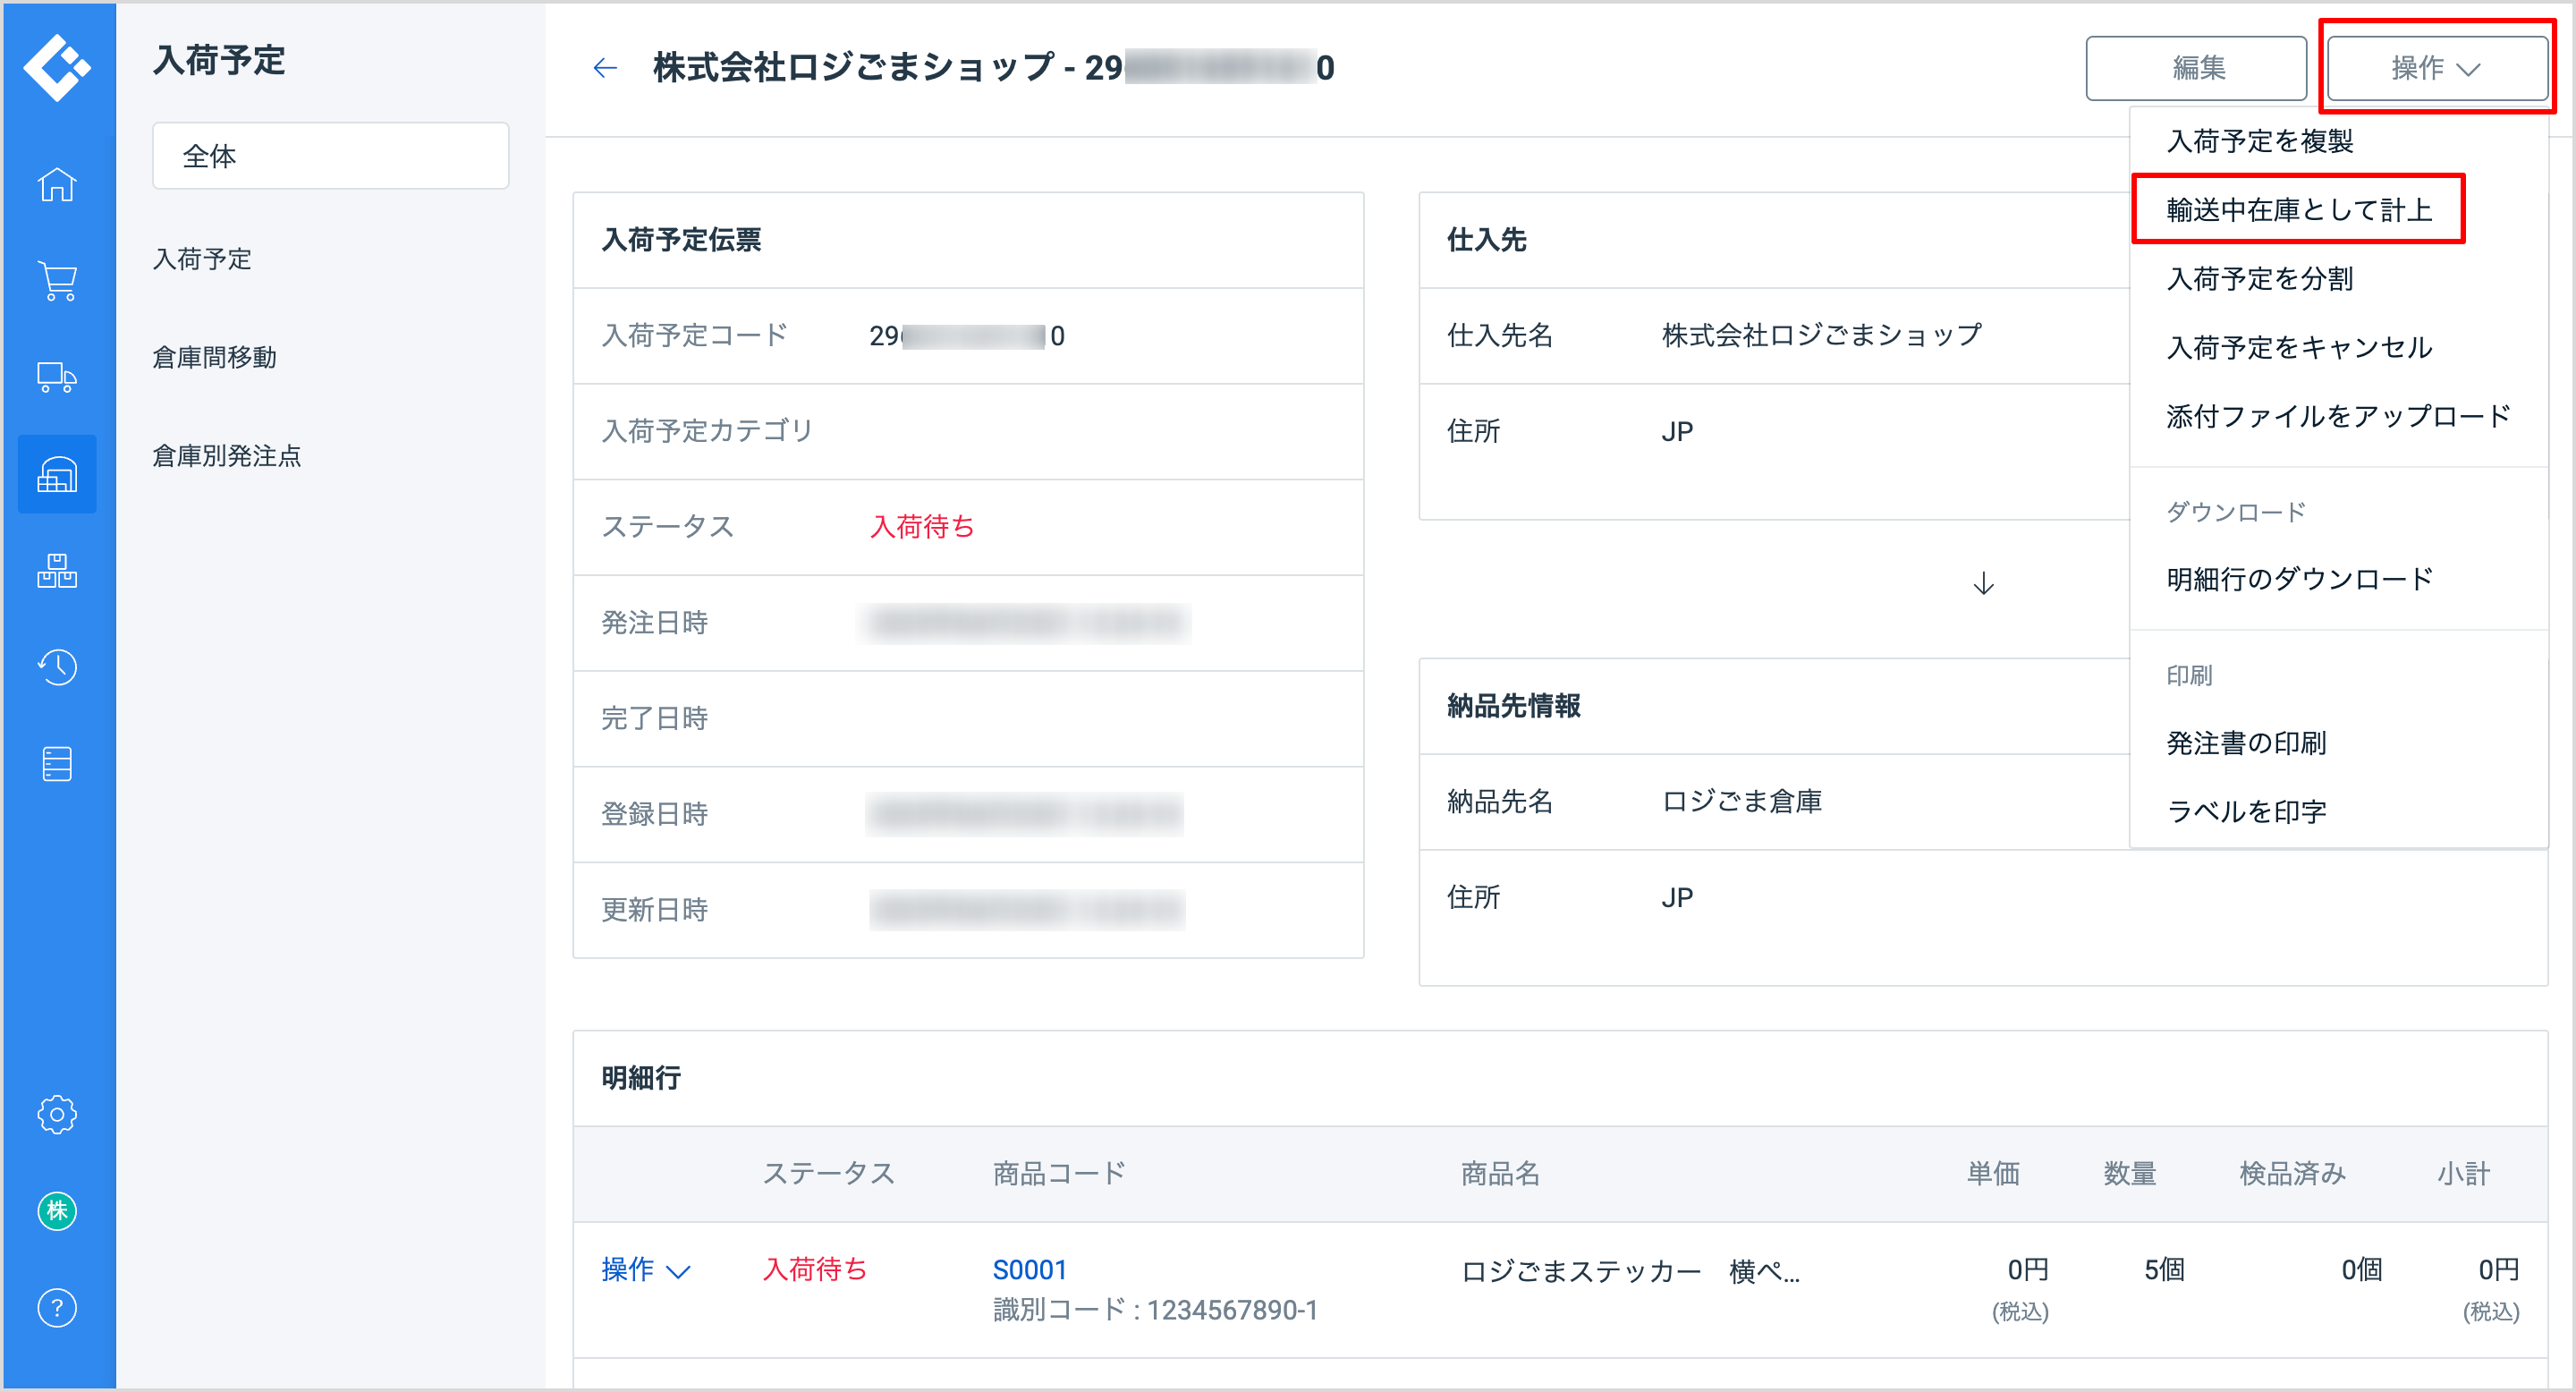Open 入荷予定 in the side navigation
The width and height of the screenshot is (2576, 1392).
click(x=202, y=260)
